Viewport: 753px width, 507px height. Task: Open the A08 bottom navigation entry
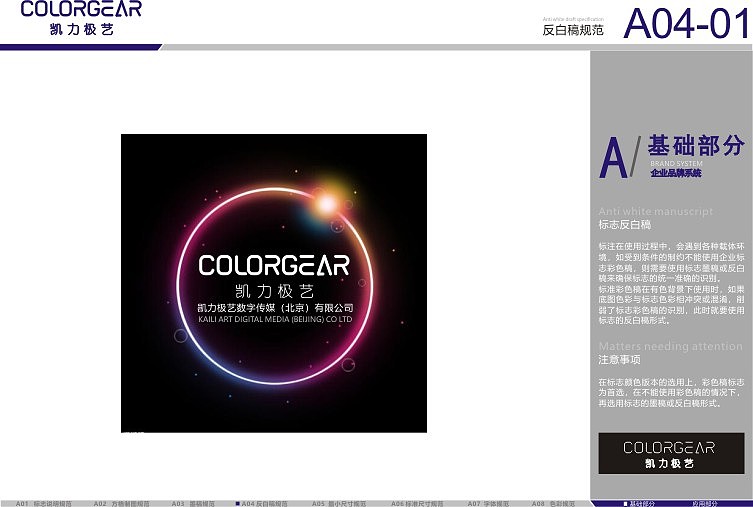553,504
